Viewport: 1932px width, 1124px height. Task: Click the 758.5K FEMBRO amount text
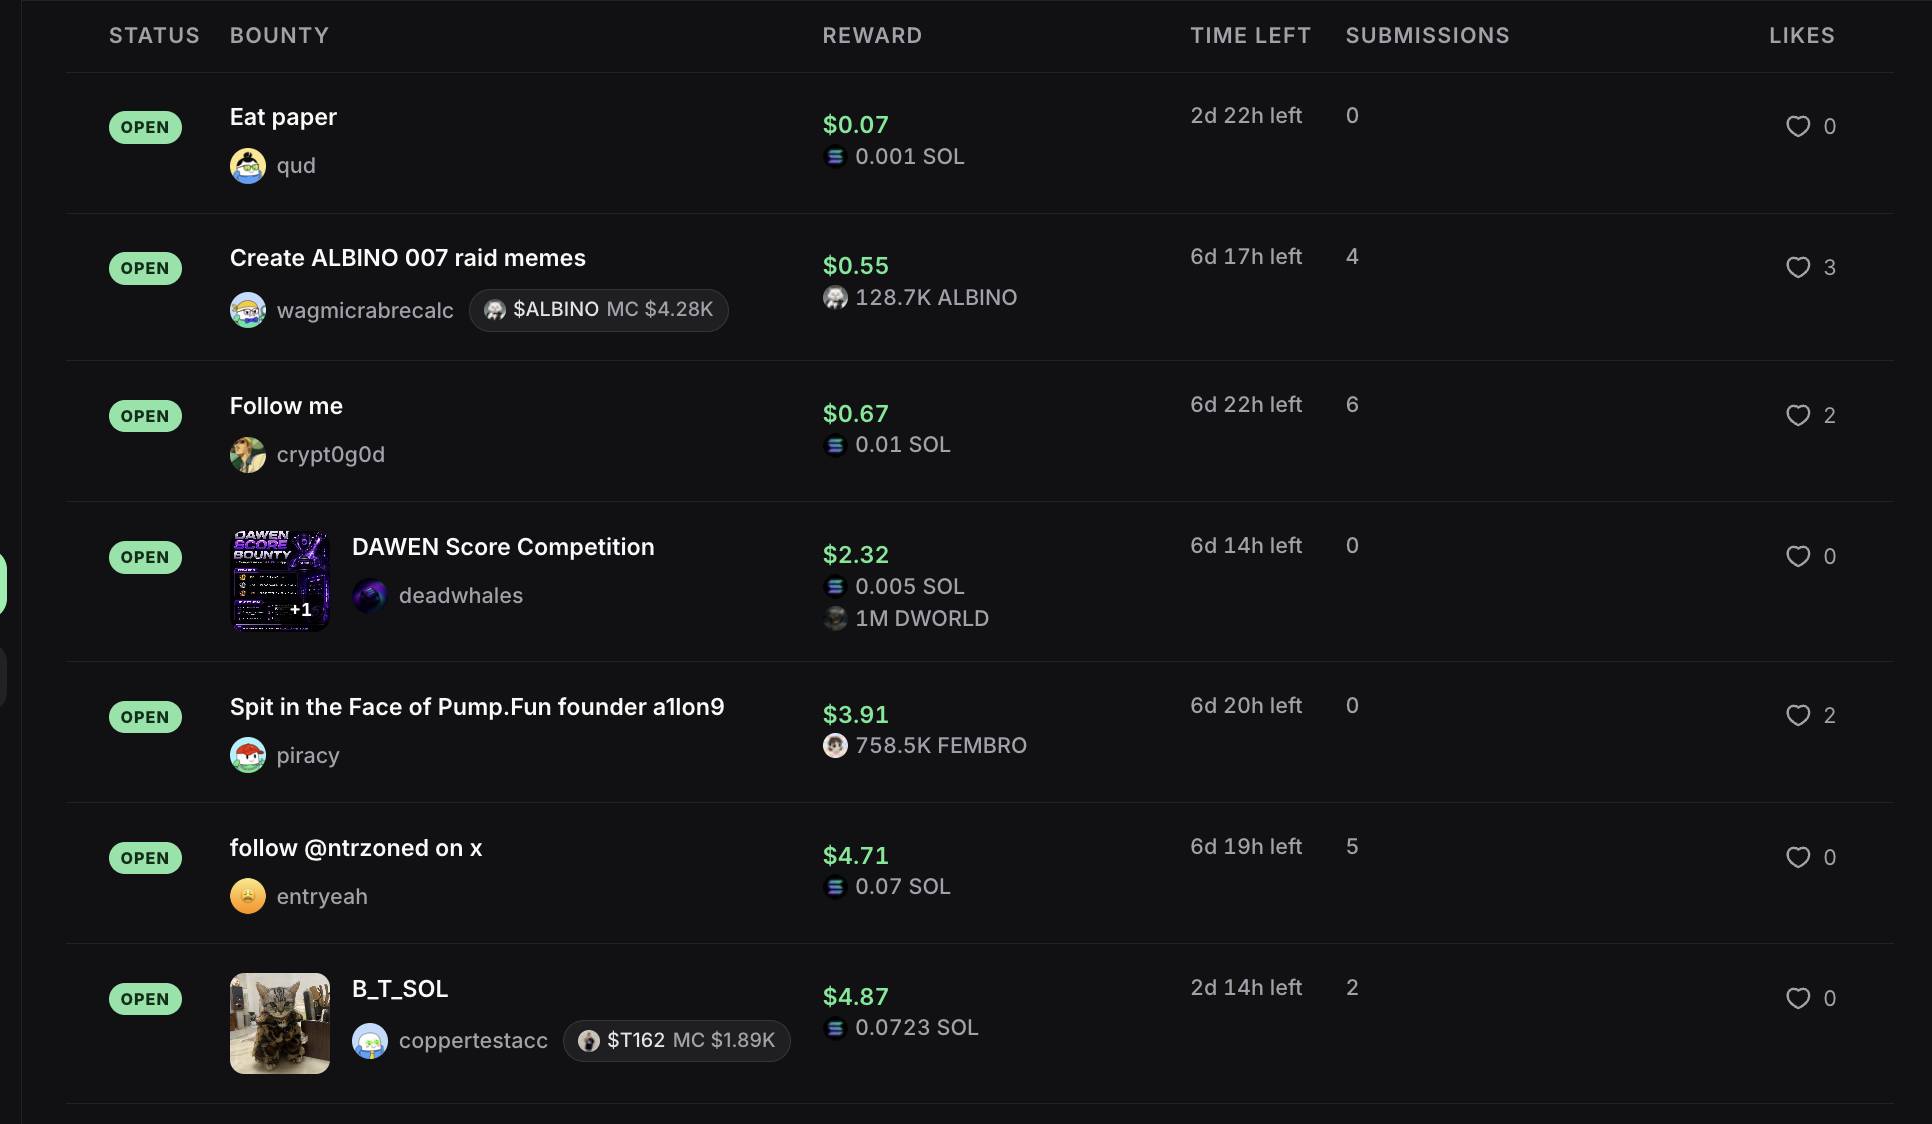coord(941,746)
